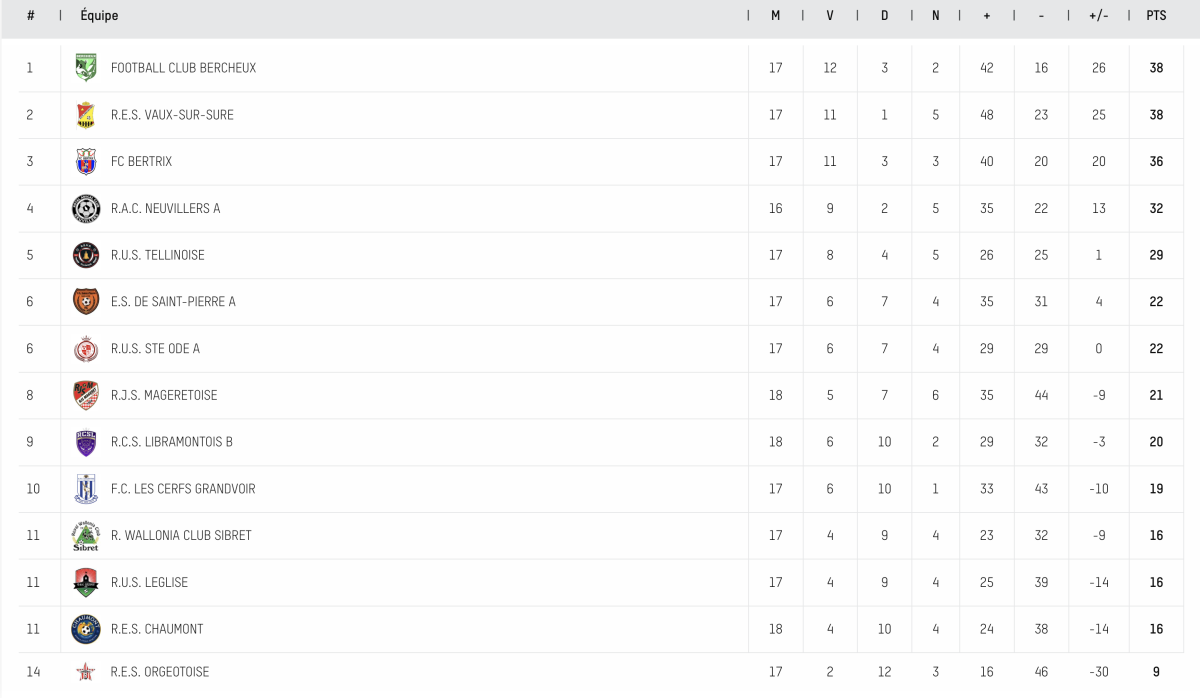The width and height of the screenshot is (1200, 698).
Task: Click the Football Club Bercheux crest icon
Action: pos(86,68)
